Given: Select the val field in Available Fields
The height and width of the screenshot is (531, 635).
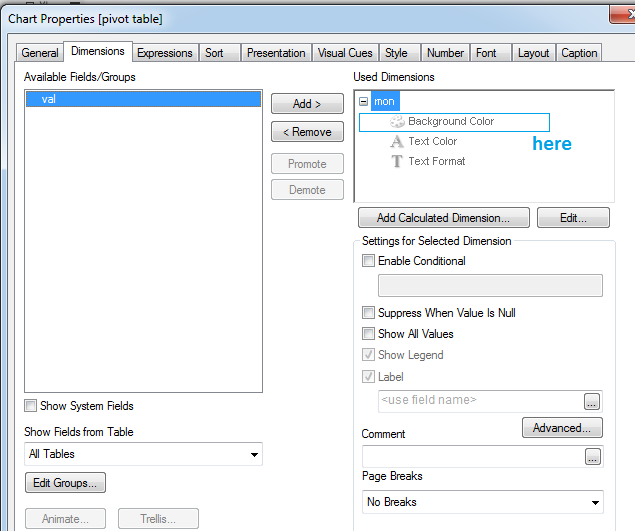Looking at the screenshot, I should (143, 99).
